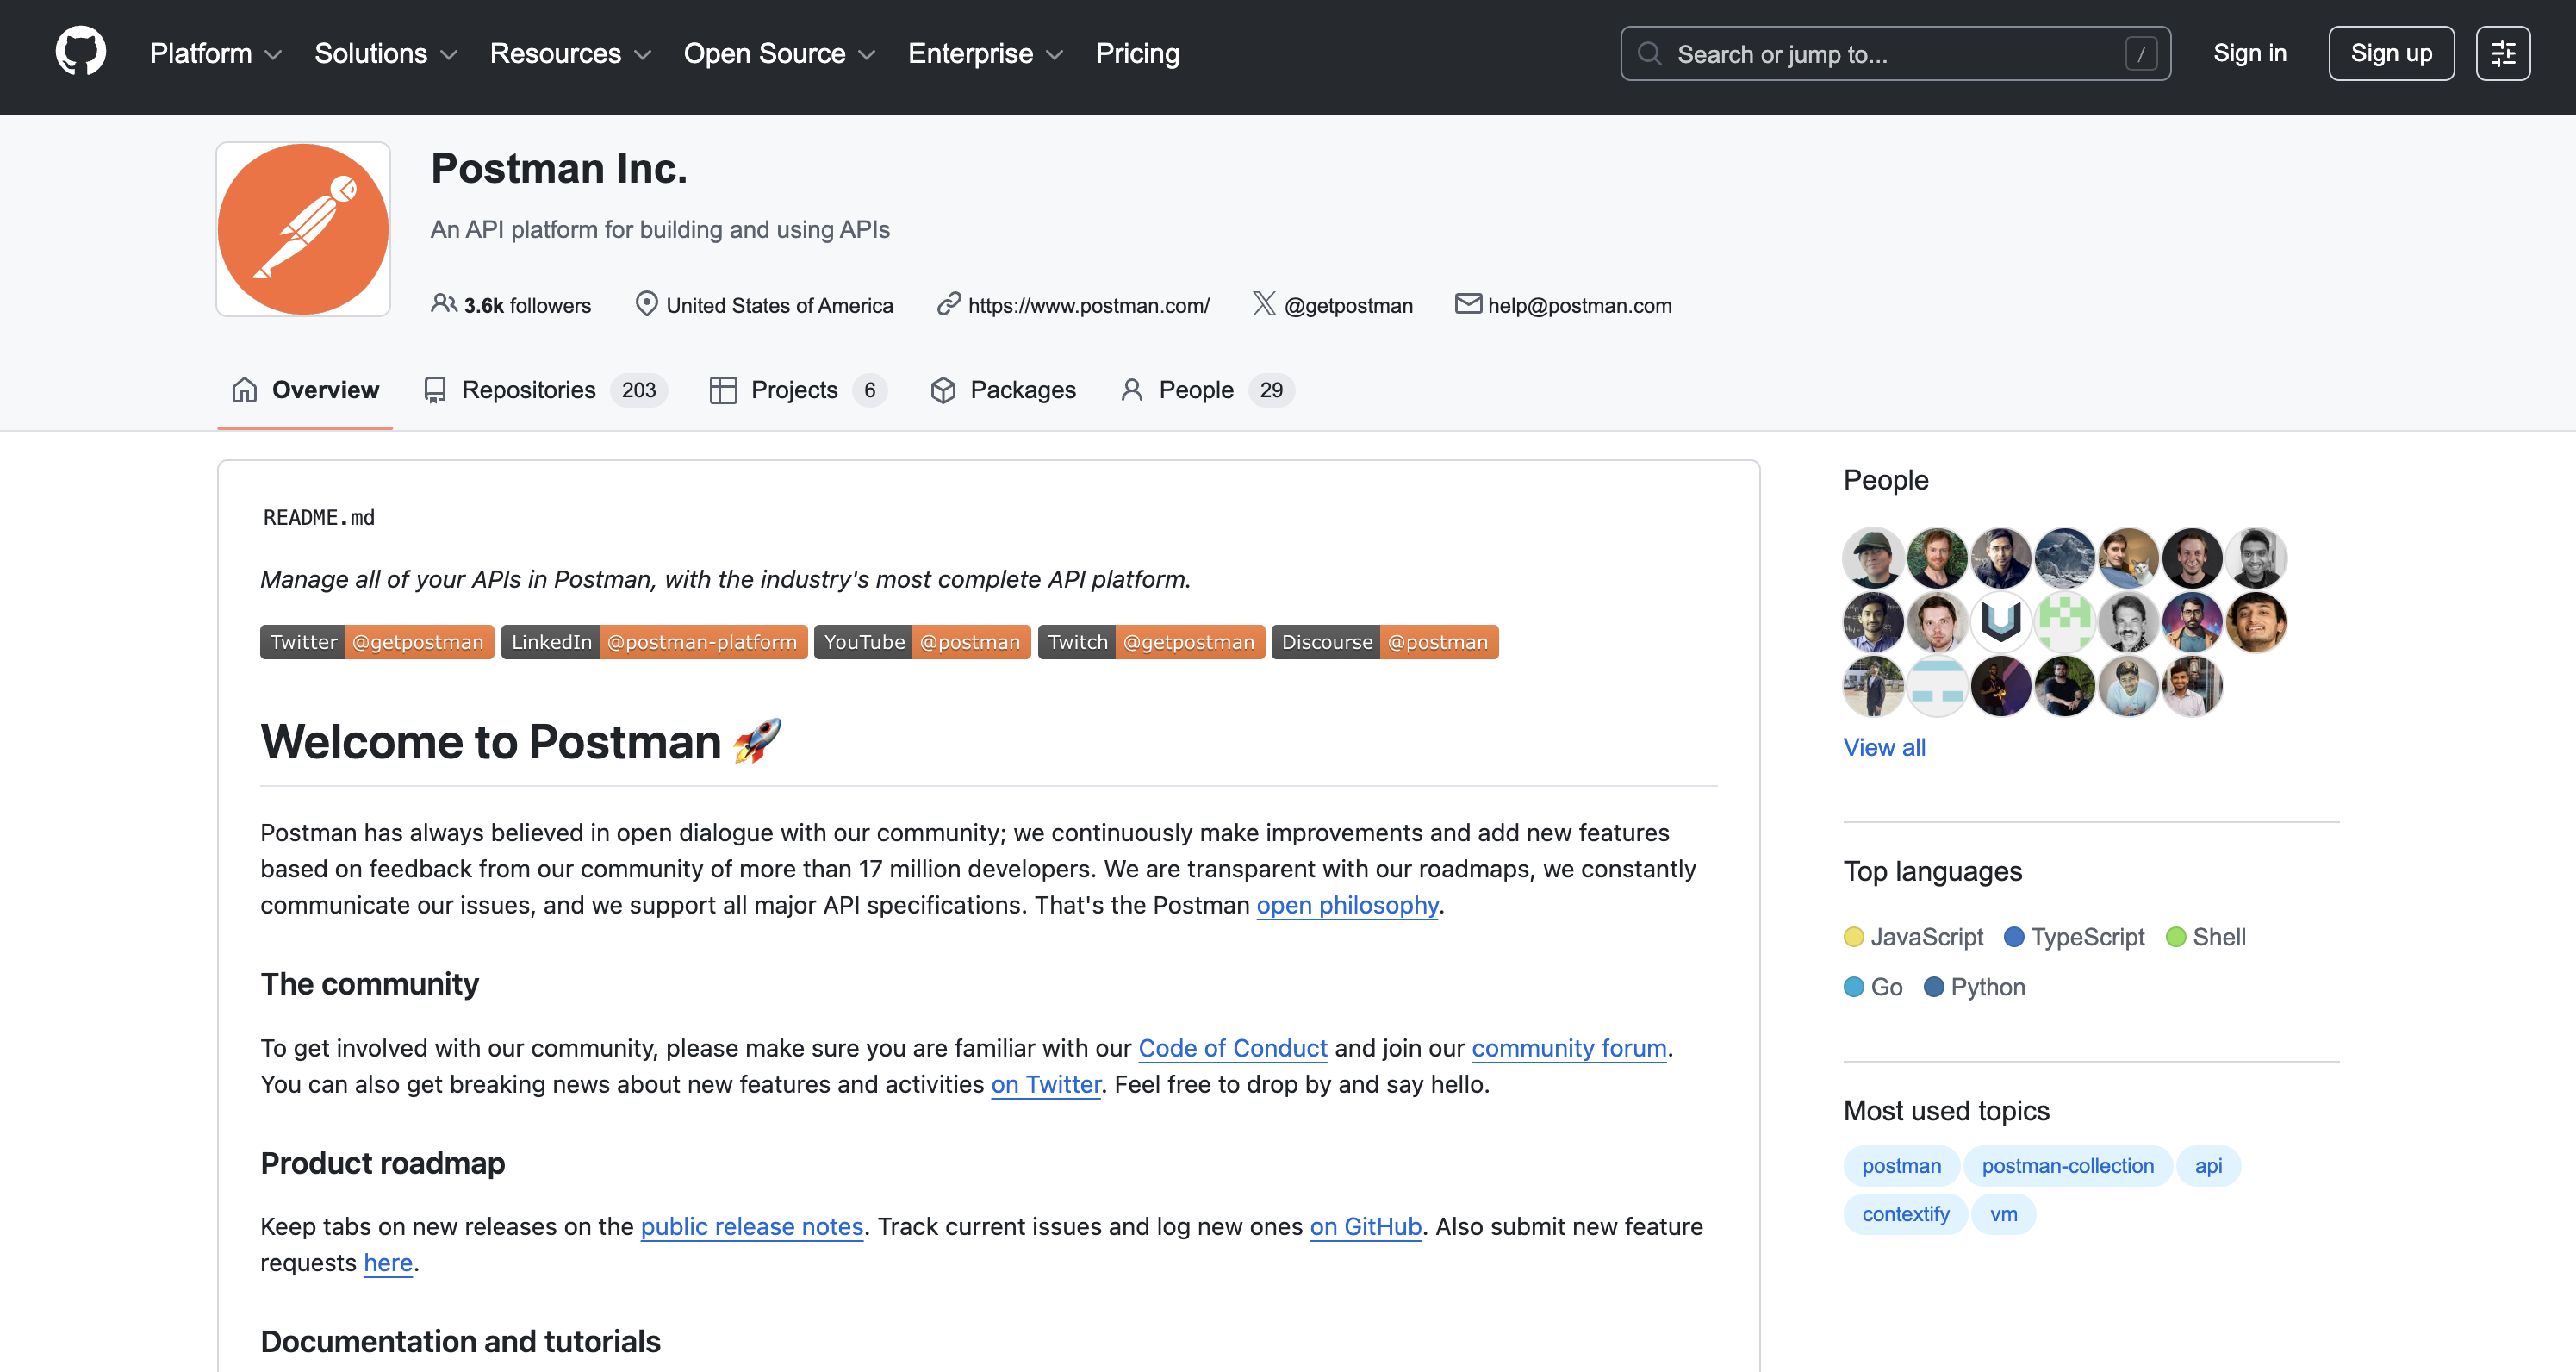The height and width of the screenshot is (1372, 2576).
Task: Follow the open philosophy link
Action: pyautogui.click(x=1346, y=905)
